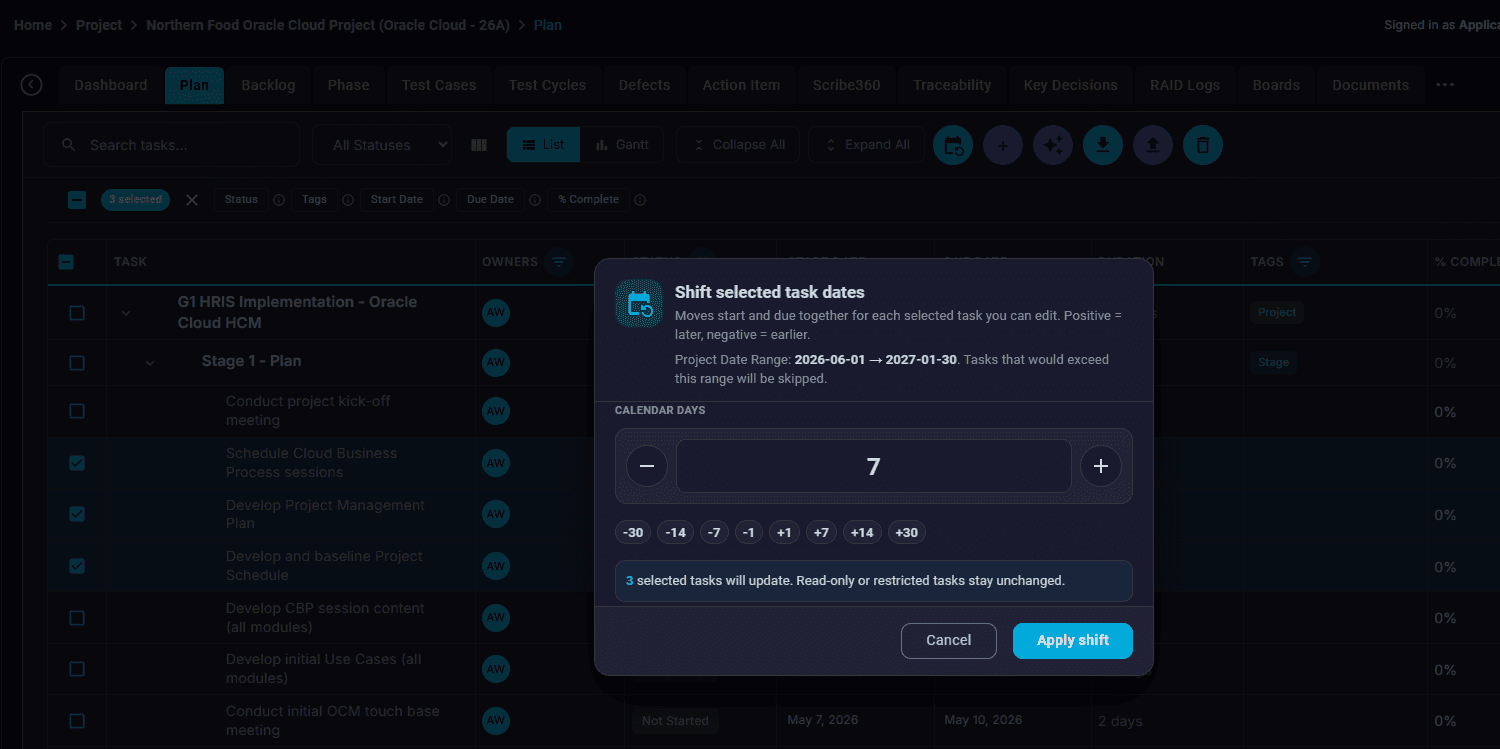Click the column layout icon beside All Statuses
This screenshot has width=1500, height=749.
[x=479, y=145]
